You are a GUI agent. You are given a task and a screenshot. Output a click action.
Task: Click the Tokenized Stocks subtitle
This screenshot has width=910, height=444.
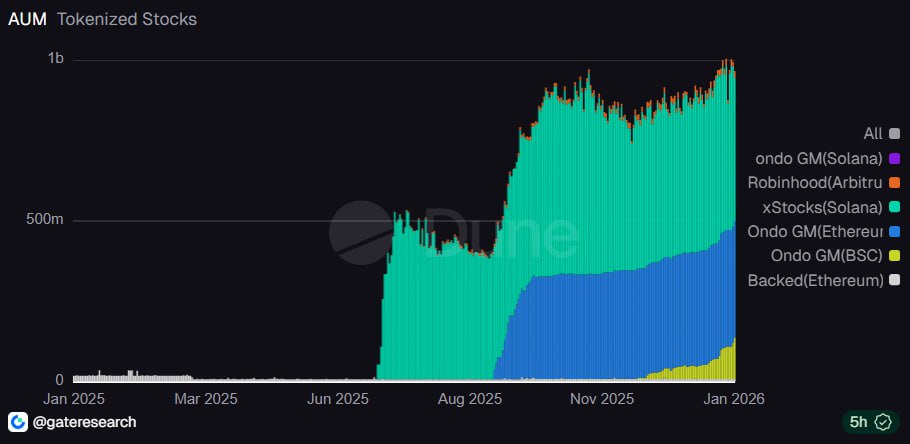pyautogui.click(x=127, y=19)
